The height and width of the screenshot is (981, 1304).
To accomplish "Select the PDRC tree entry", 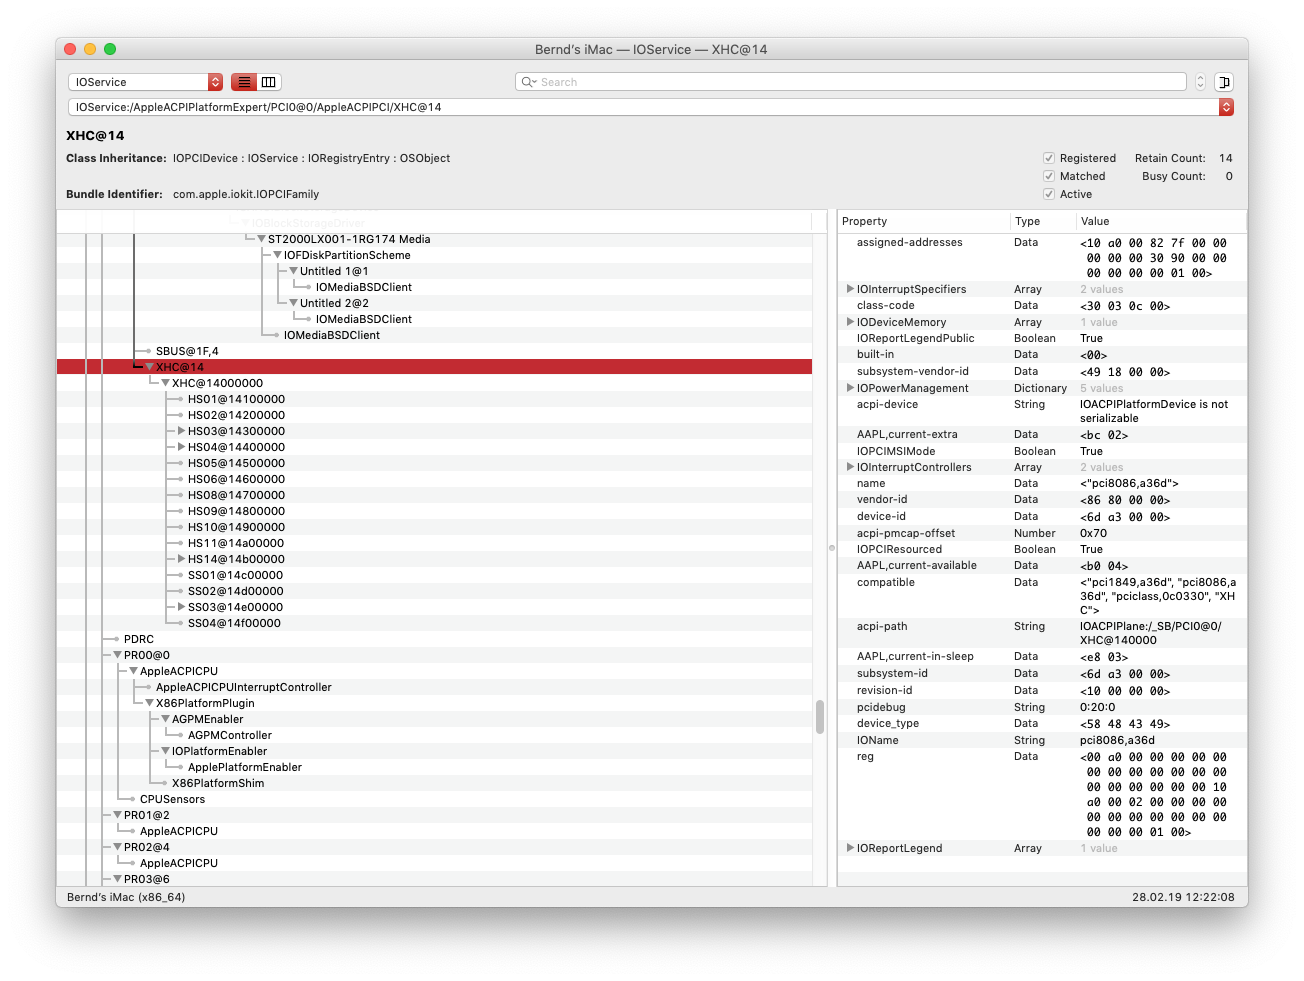I will [139, 639].
